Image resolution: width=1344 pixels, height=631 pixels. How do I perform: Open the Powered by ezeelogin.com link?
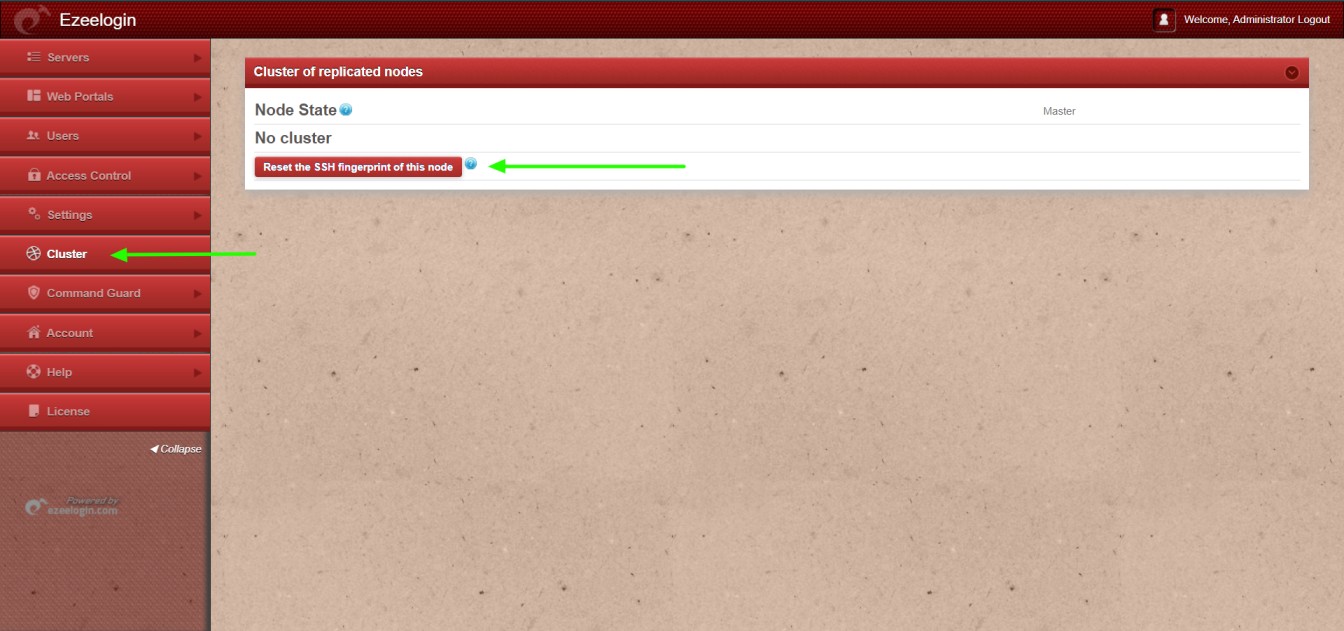click(72, 506)
